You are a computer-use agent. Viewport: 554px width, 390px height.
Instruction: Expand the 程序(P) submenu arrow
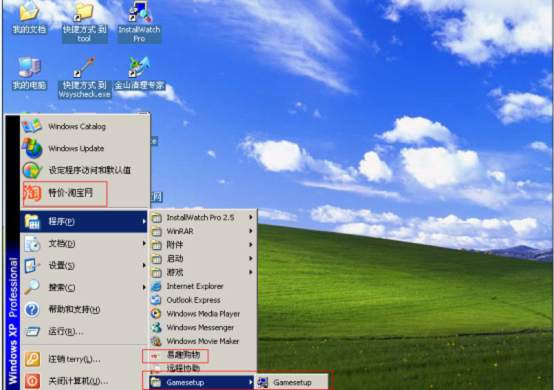point(144,221)
